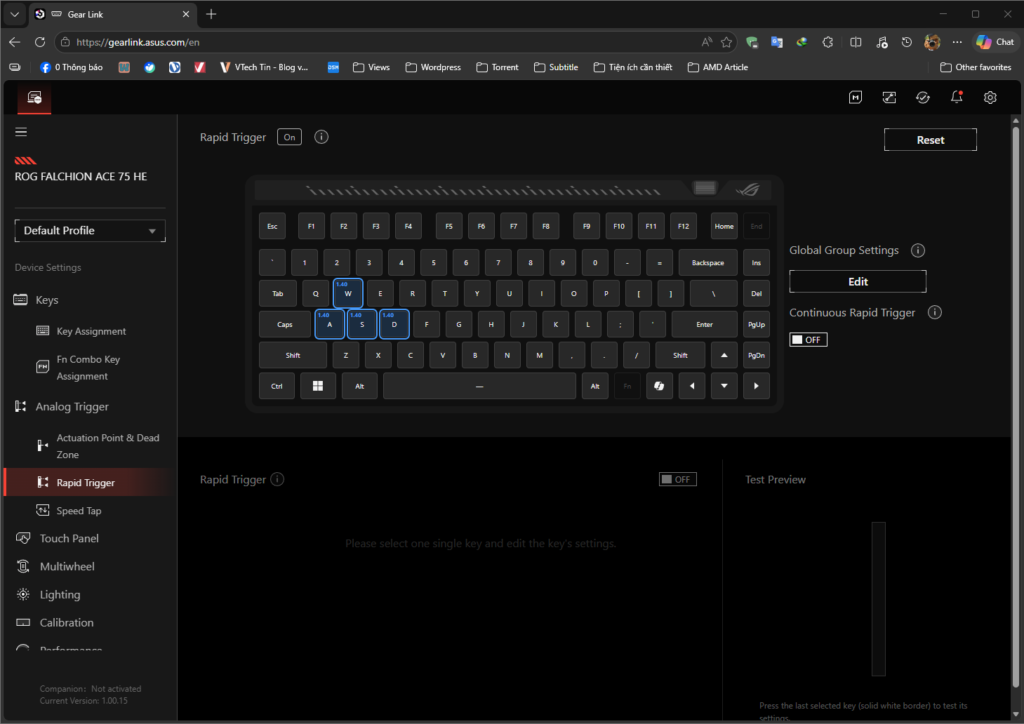1024x724 pixels.
Task: Toggle the Rapid Trigger 'On' button at top
Action: coord(290,137)
